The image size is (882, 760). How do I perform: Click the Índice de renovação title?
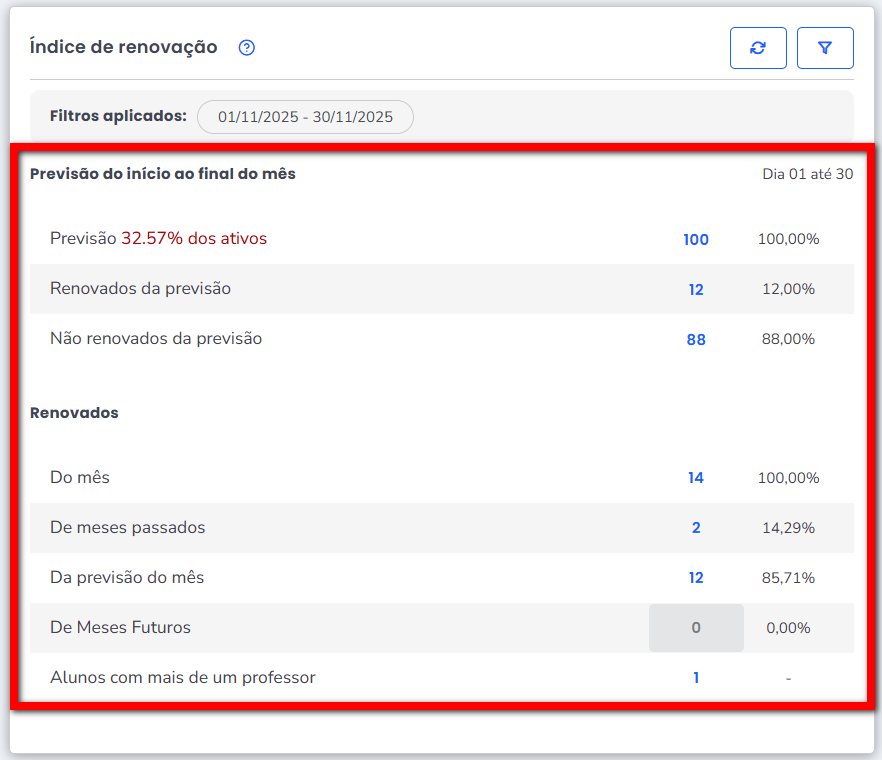click(x=123, y=47)
